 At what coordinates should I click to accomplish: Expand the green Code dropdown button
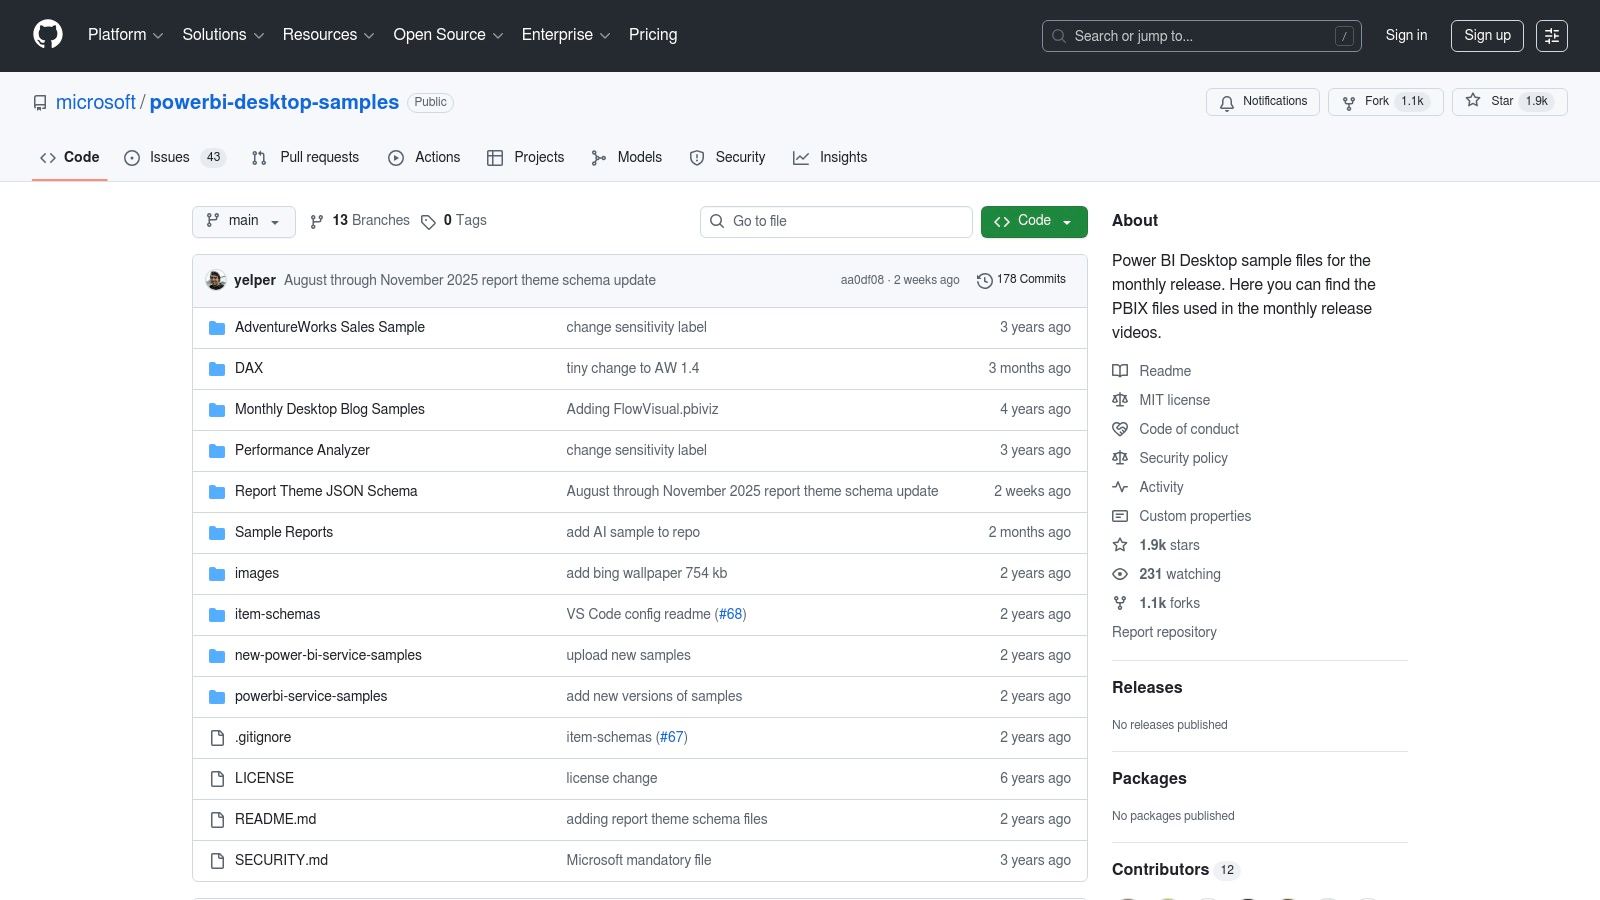[1033, 221]
